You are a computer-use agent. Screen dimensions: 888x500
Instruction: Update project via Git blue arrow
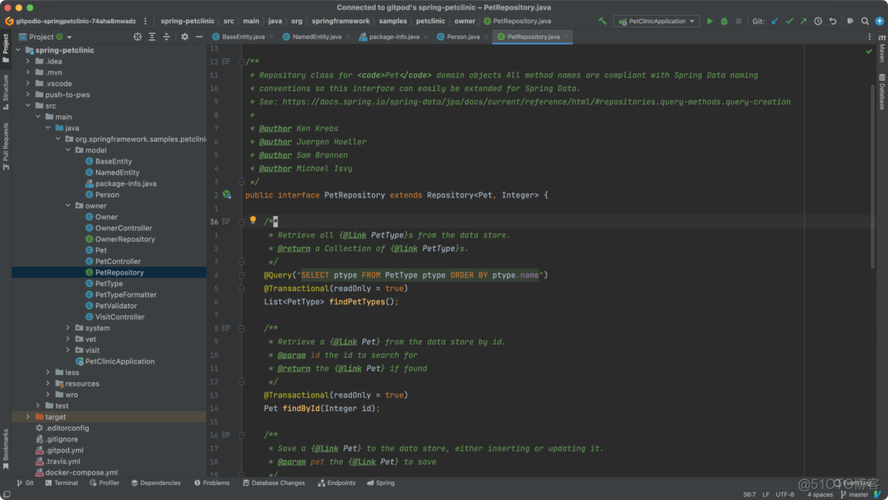pyautogui.click(x=775, y=21)
